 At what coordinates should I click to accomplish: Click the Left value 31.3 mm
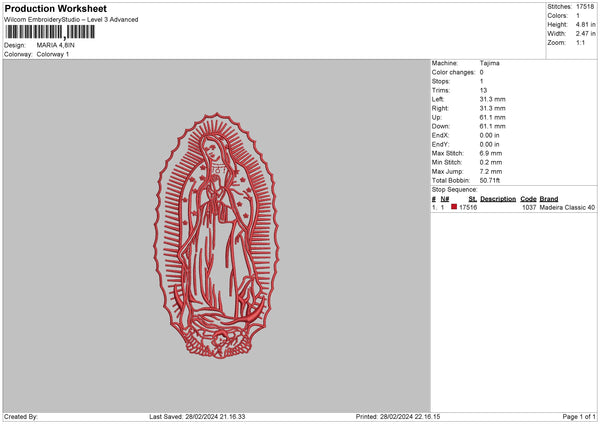492,99
